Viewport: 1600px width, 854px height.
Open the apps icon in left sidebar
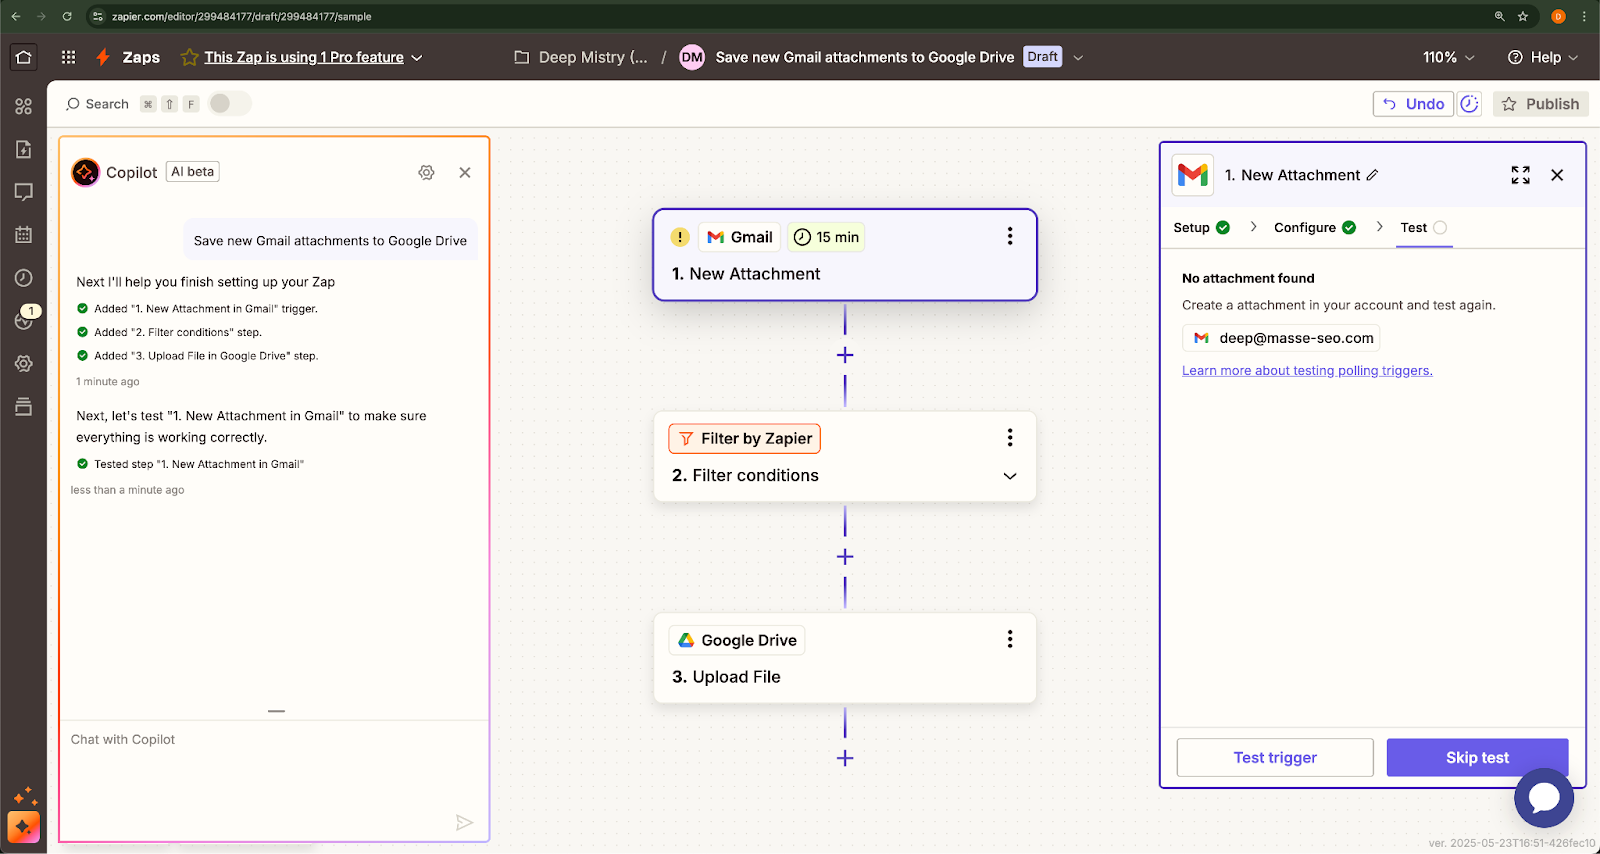tap(24, 106)
